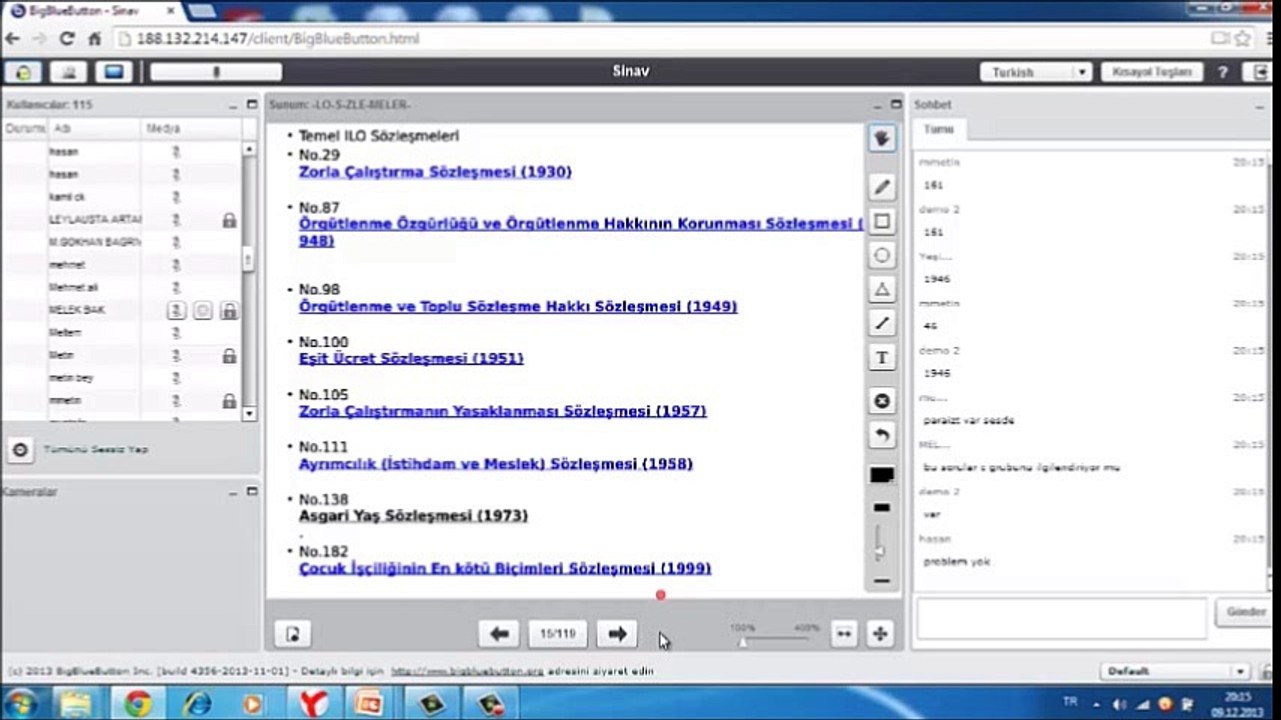Bookmark the page with the star icon

[1243, 39]
